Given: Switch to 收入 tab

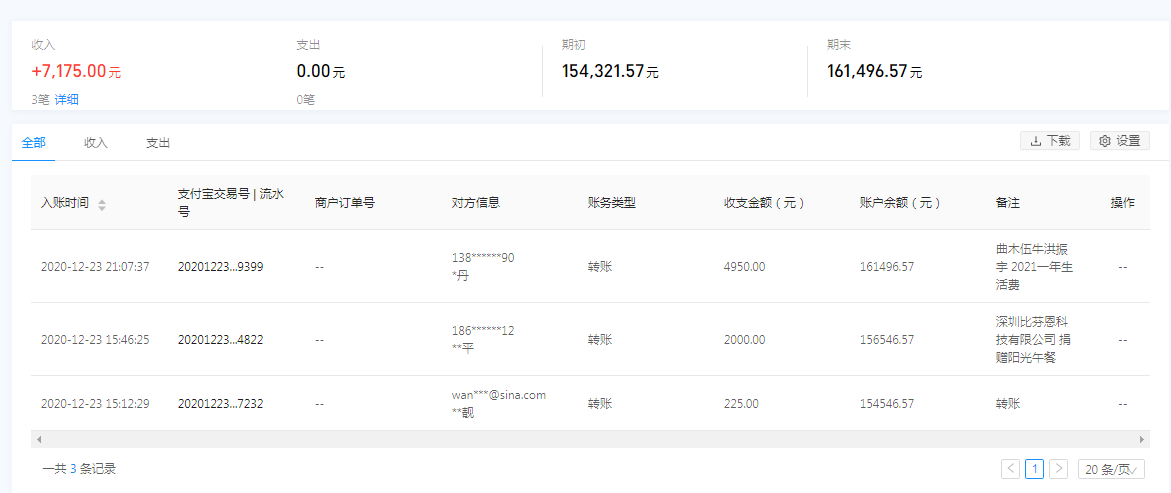Looking at the screenshot, I should pos(96,143).
